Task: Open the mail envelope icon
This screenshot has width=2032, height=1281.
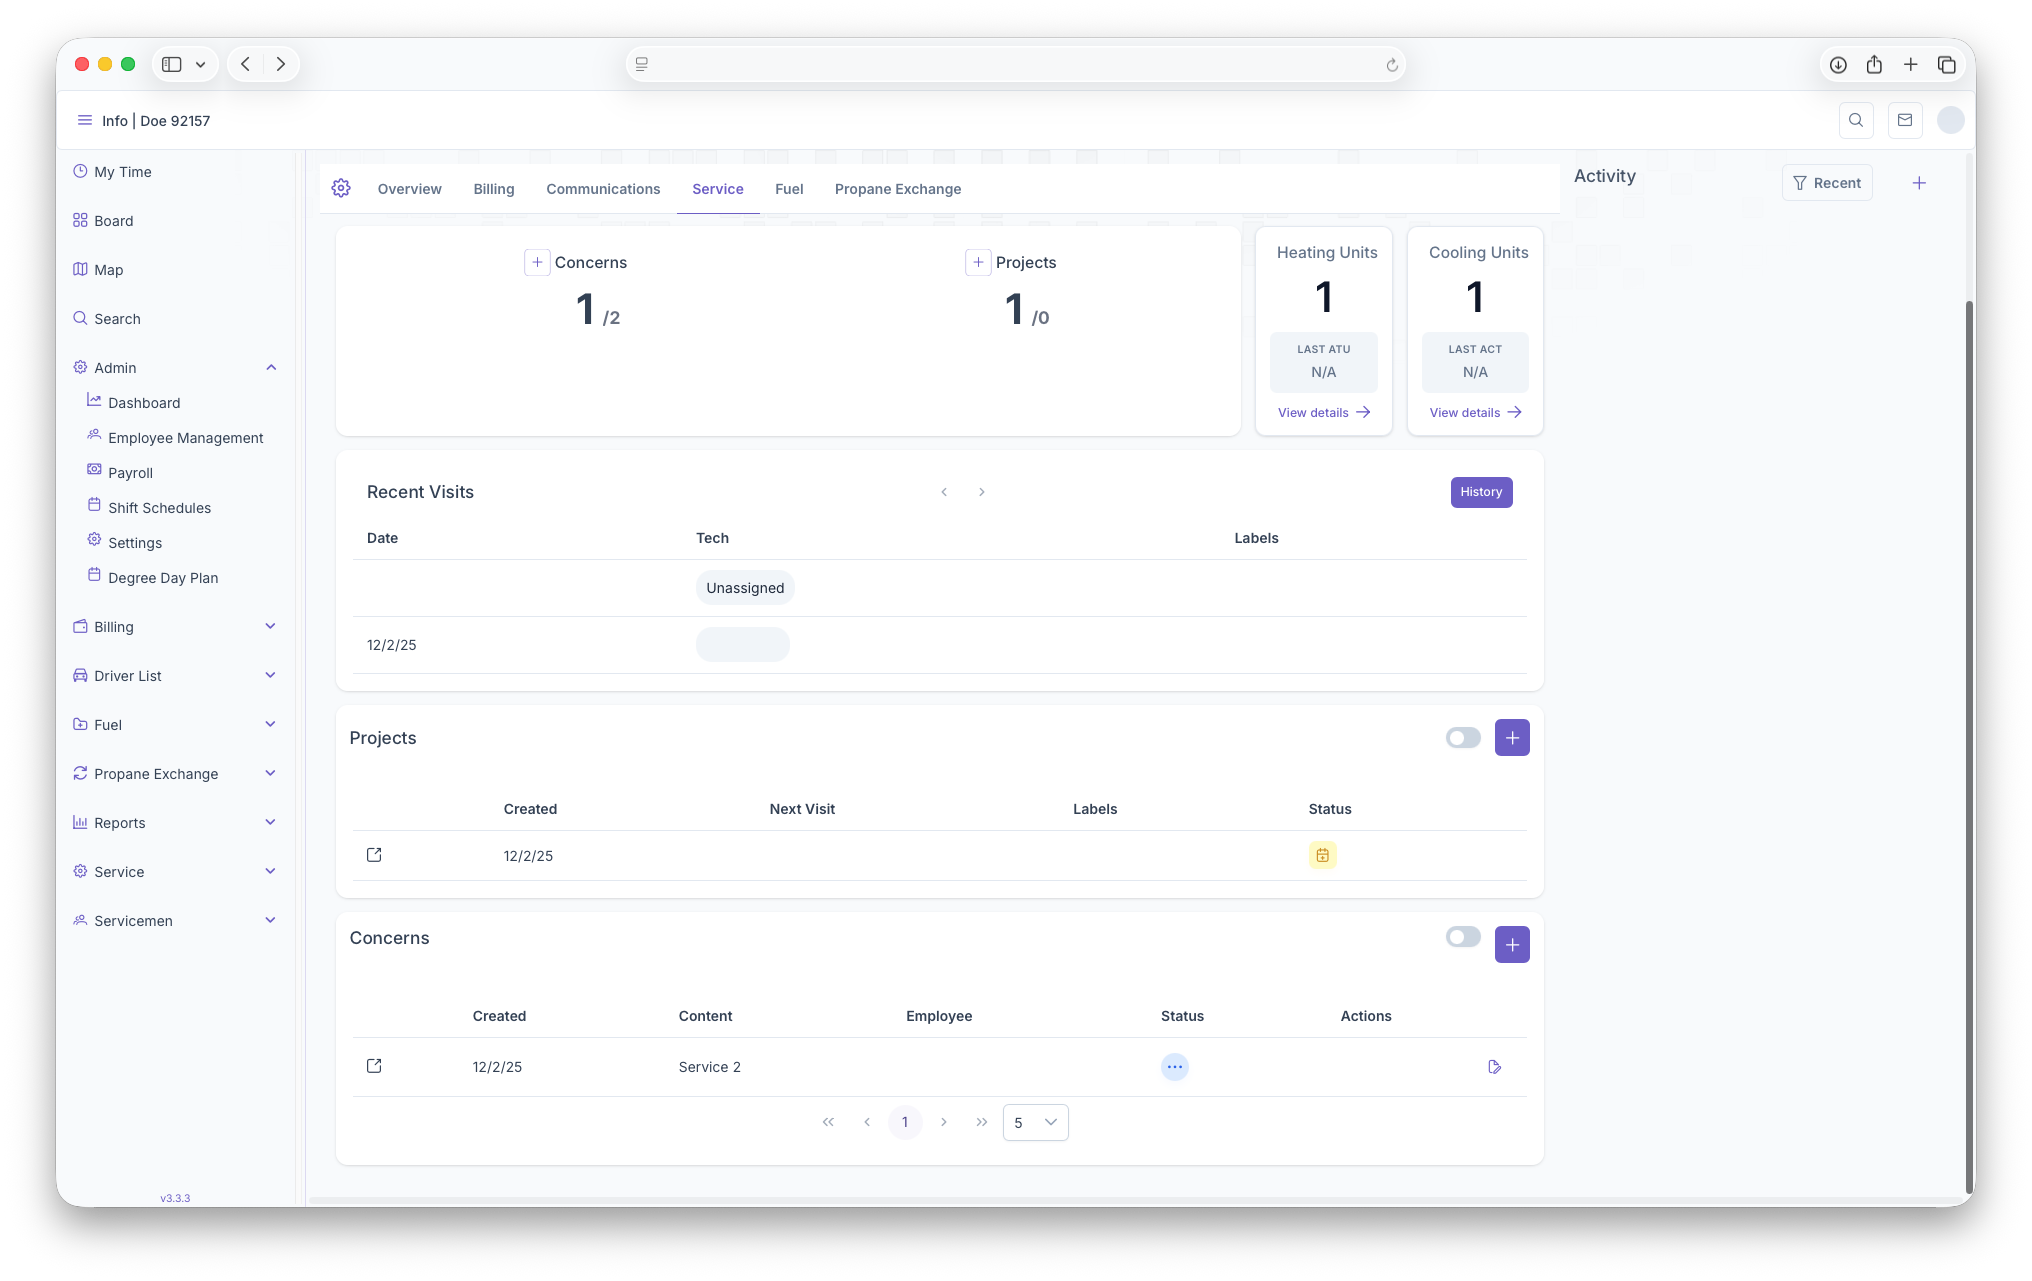Action: (1905, 120)
